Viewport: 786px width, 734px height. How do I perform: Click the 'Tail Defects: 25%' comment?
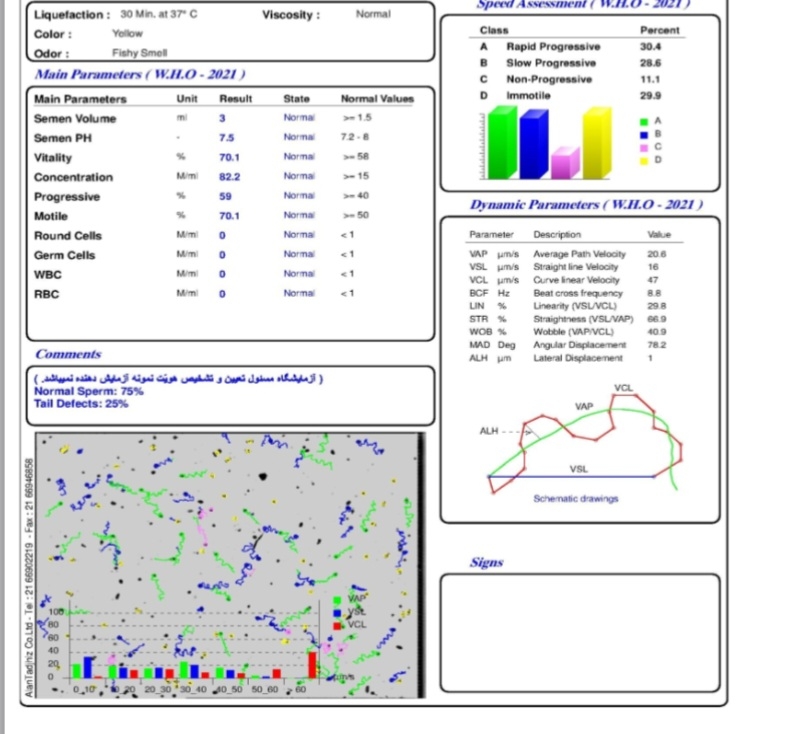81,404
